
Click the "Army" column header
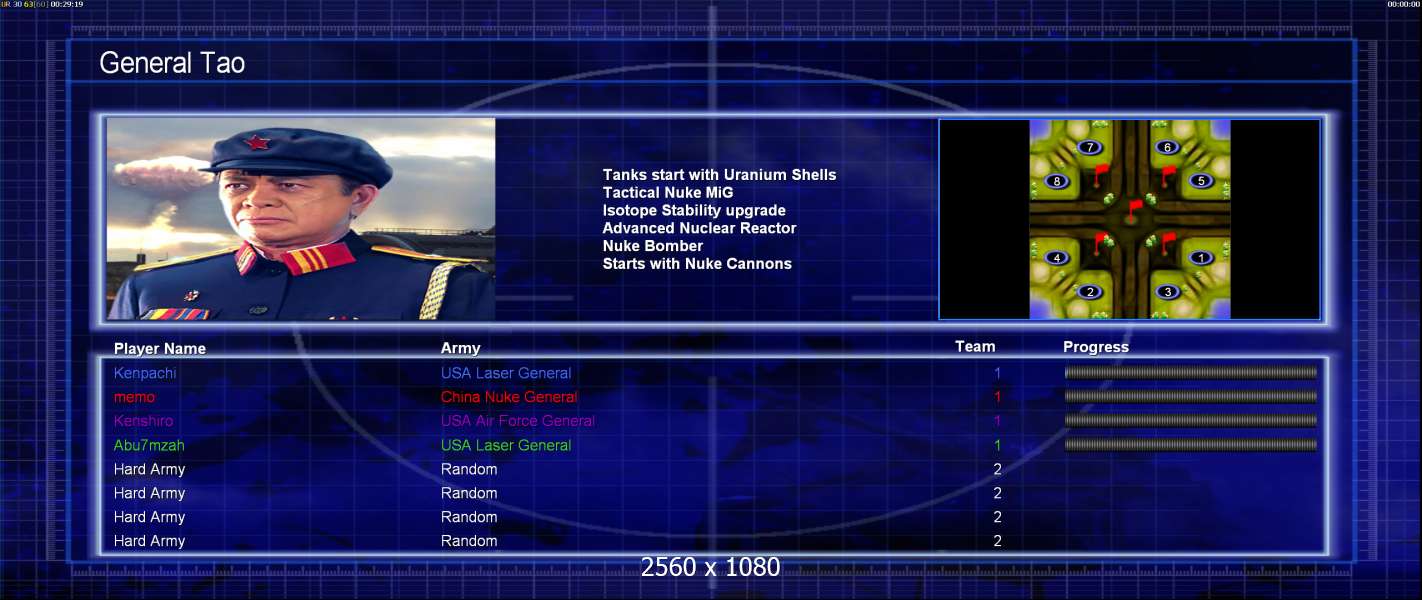[461, 348]
